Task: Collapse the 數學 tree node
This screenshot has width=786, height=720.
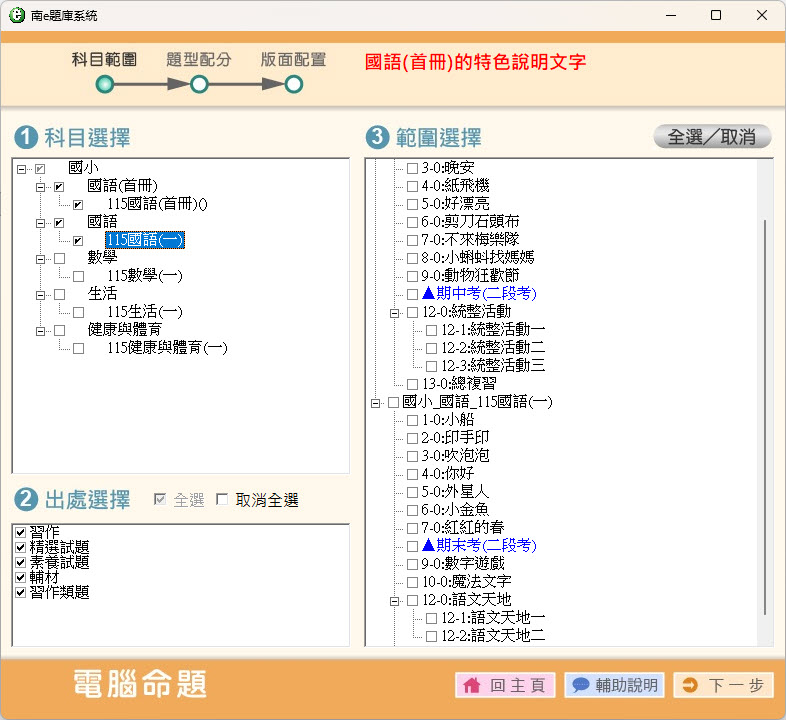Action: tap(40, 259)
